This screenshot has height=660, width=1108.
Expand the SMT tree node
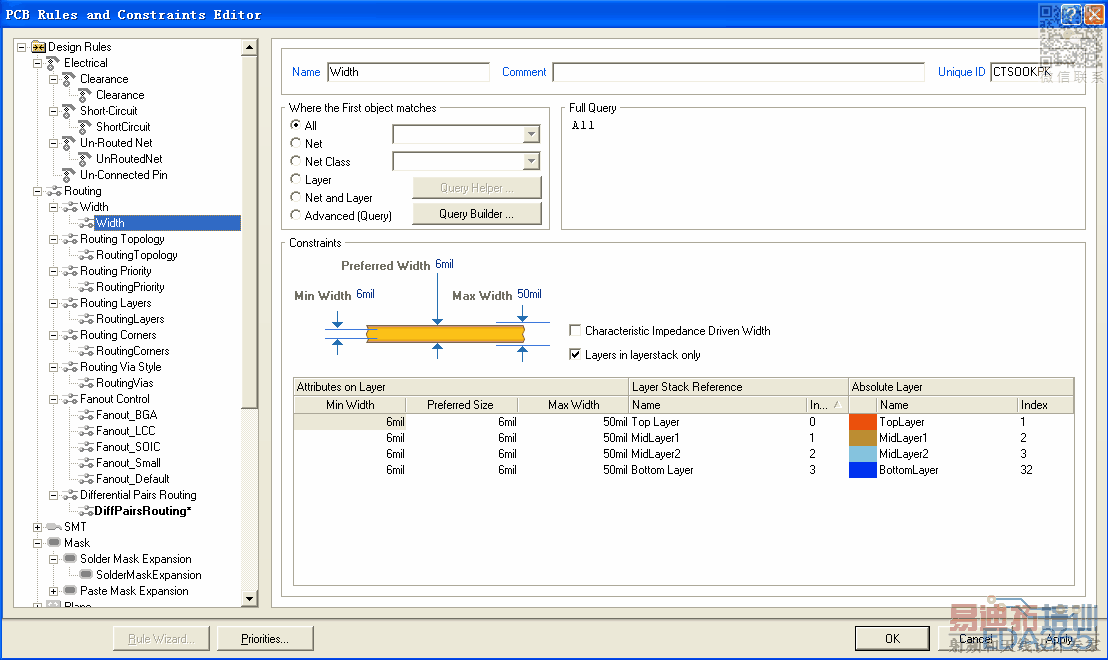point(38,527)
